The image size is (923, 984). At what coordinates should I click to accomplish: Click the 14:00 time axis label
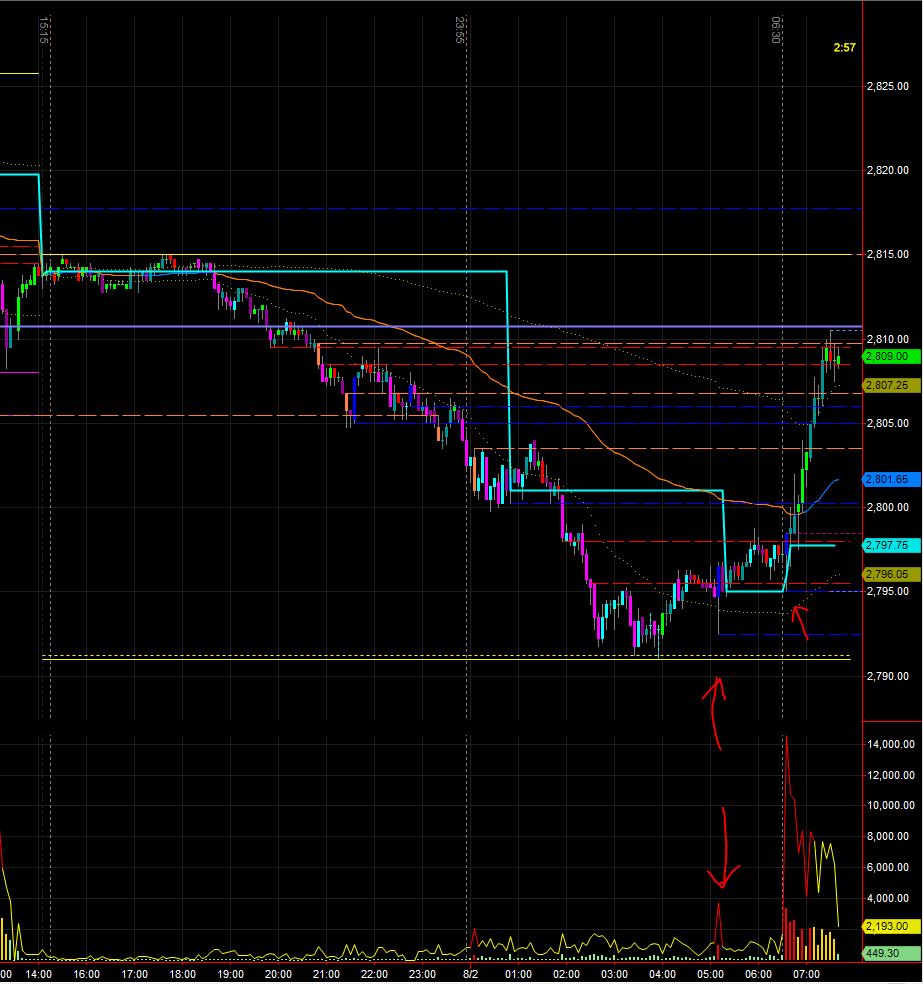click(x=39, y=975)
